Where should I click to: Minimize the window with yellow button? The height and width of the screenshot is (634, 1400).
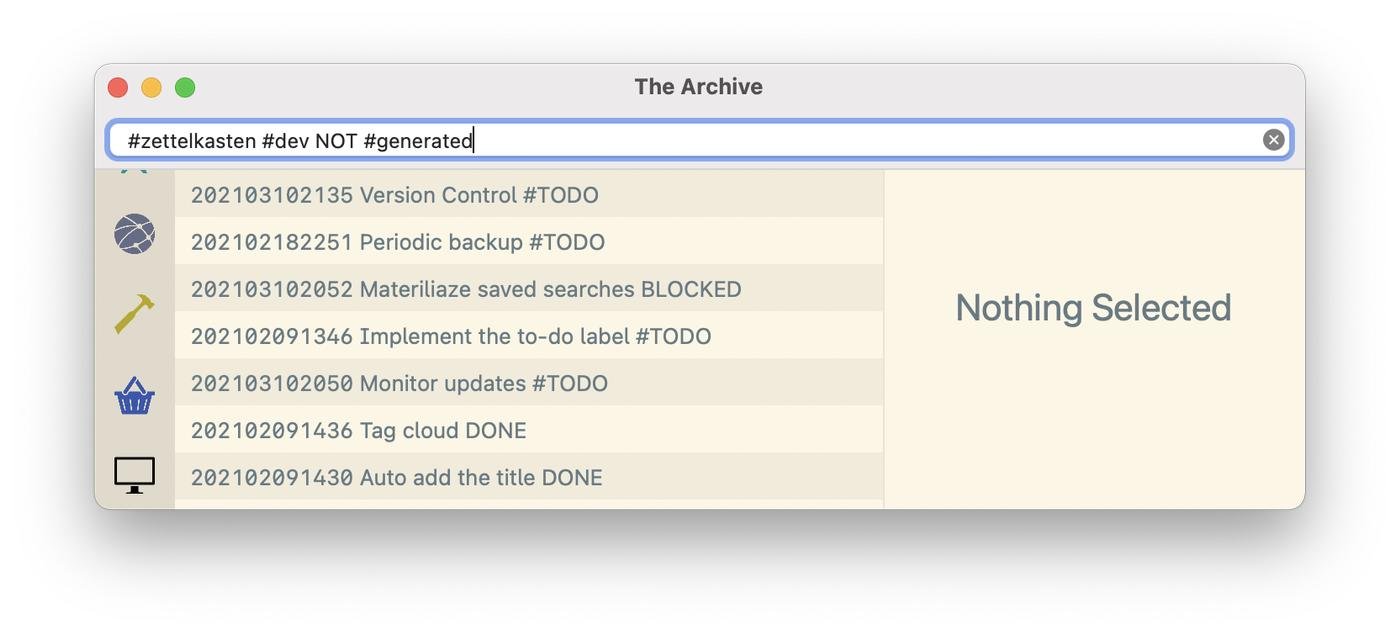151,88
